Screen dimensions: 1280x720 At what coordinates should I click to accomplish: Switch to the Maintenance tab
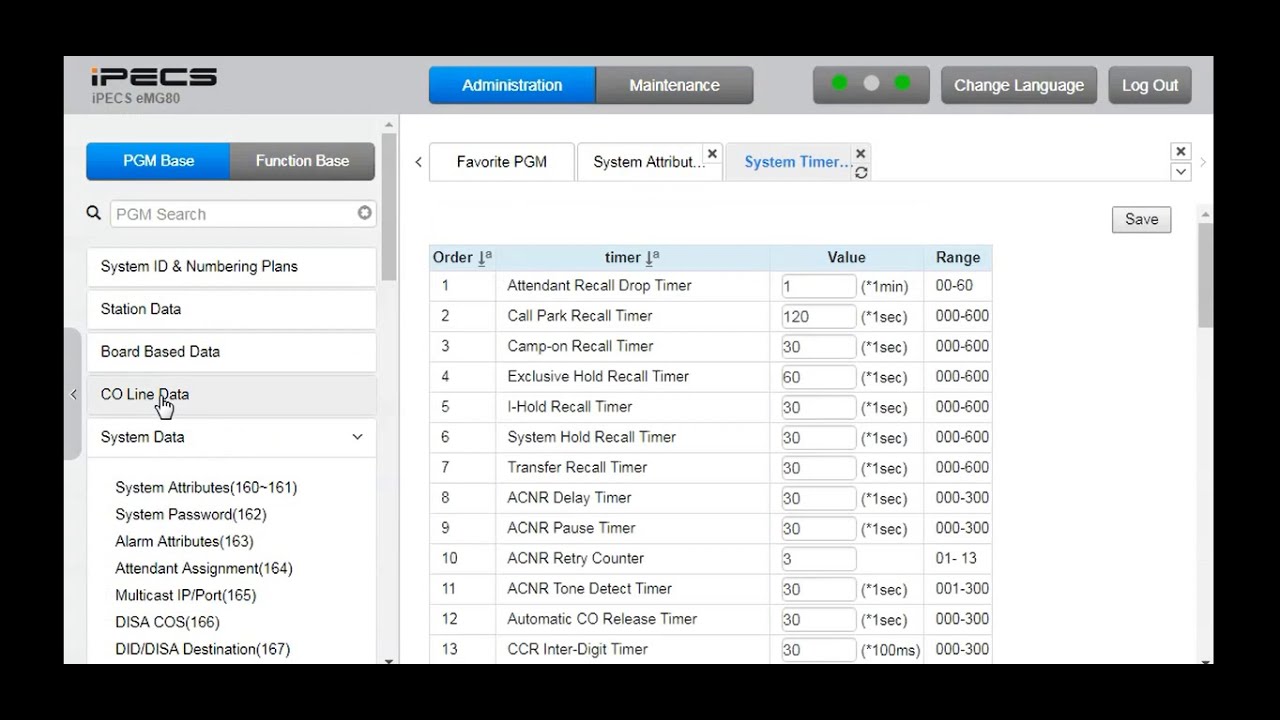(674, 85)
